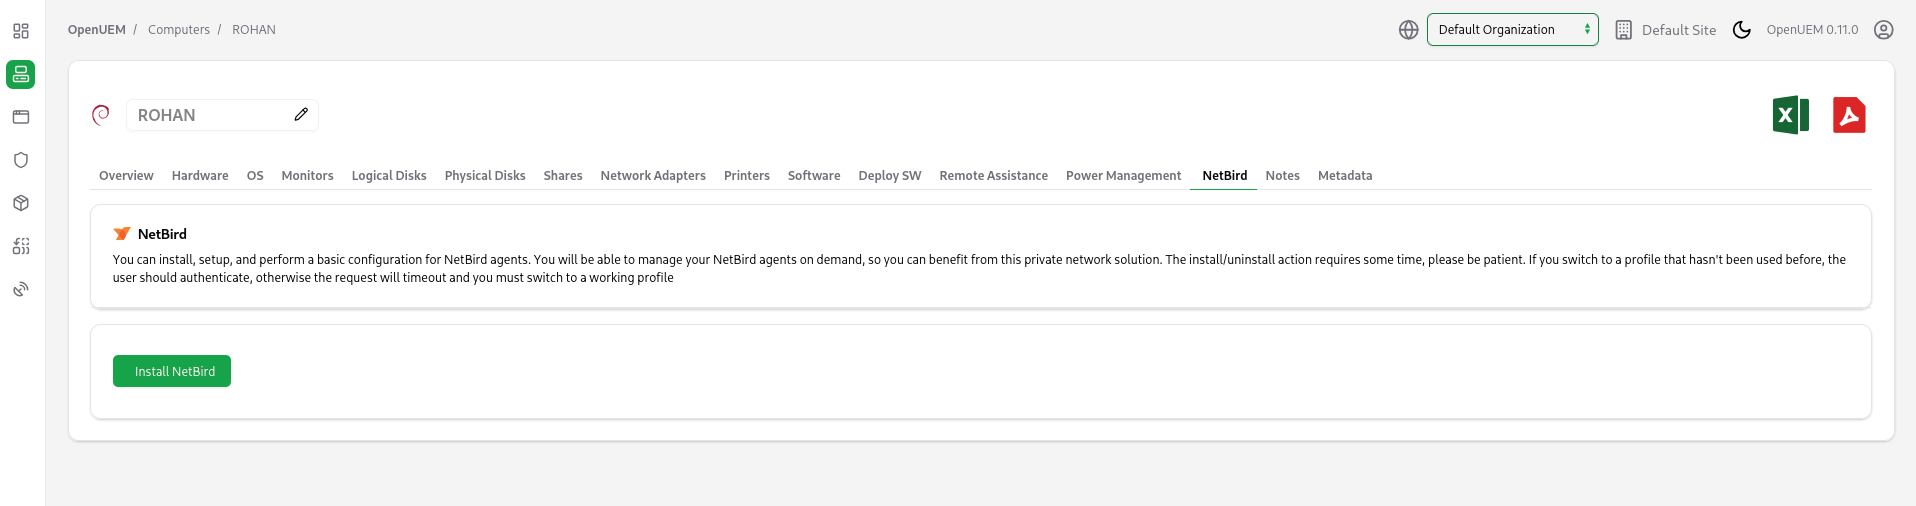Select the Default Site label

1678,30
